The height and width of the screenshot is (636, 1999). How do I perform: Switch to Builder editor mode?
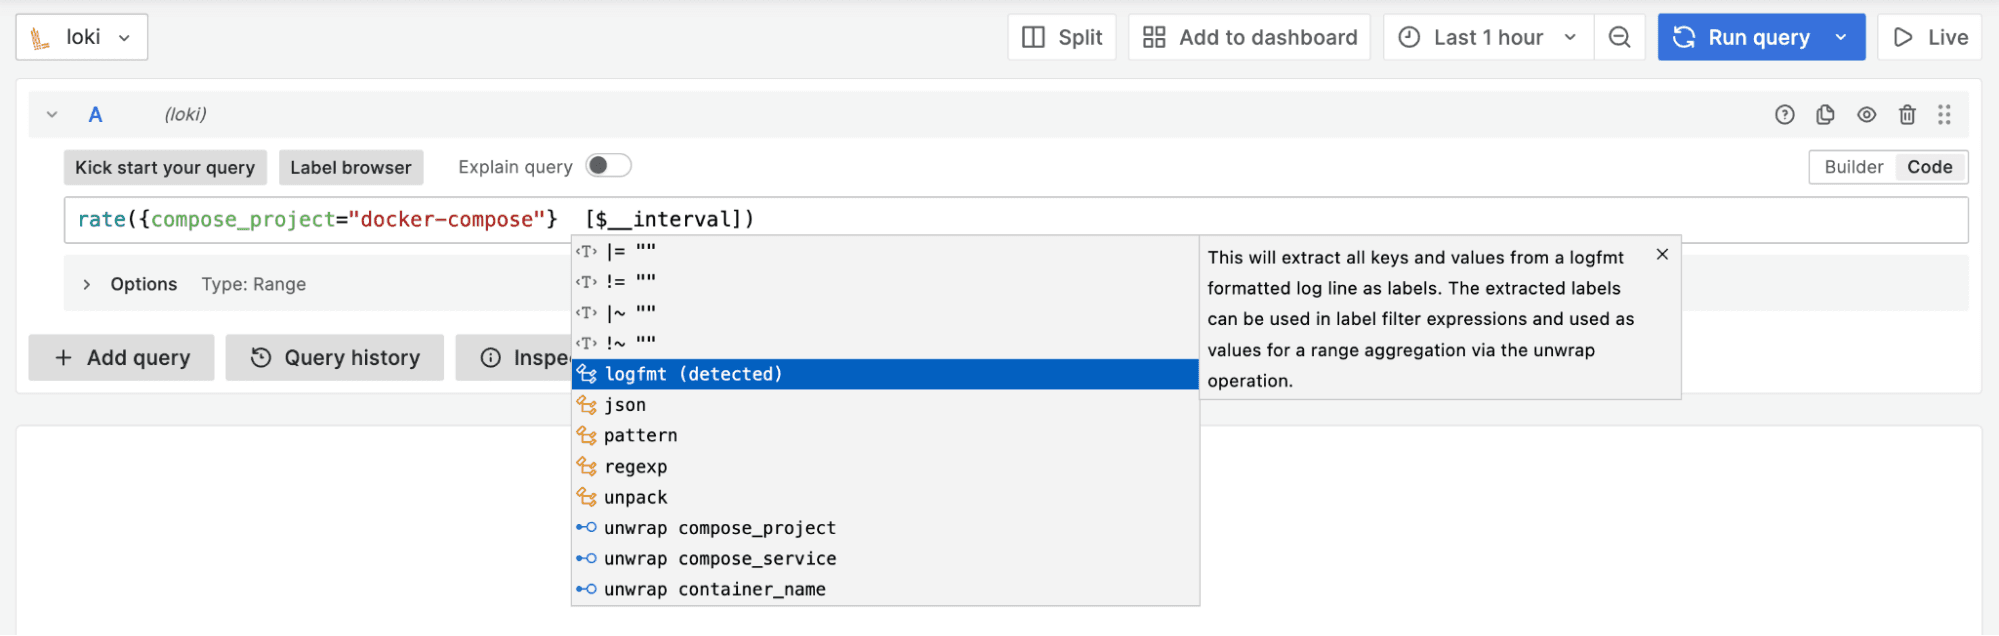1853,167
